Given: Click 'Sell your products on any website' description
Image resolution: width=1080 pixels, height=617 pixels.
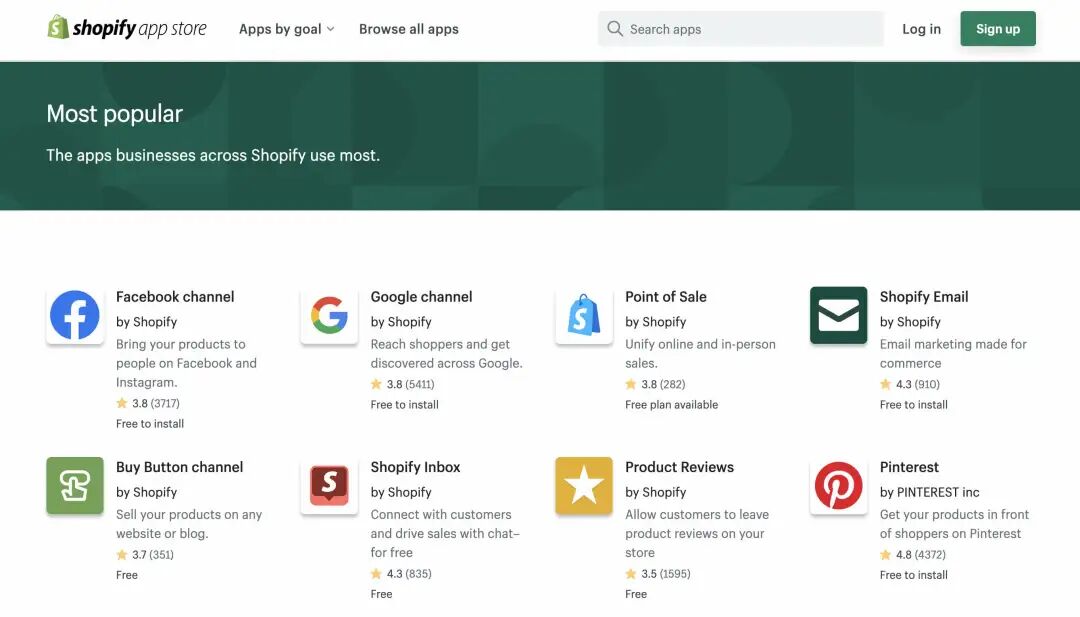Looking at the screenshot, I should (189, 524).
